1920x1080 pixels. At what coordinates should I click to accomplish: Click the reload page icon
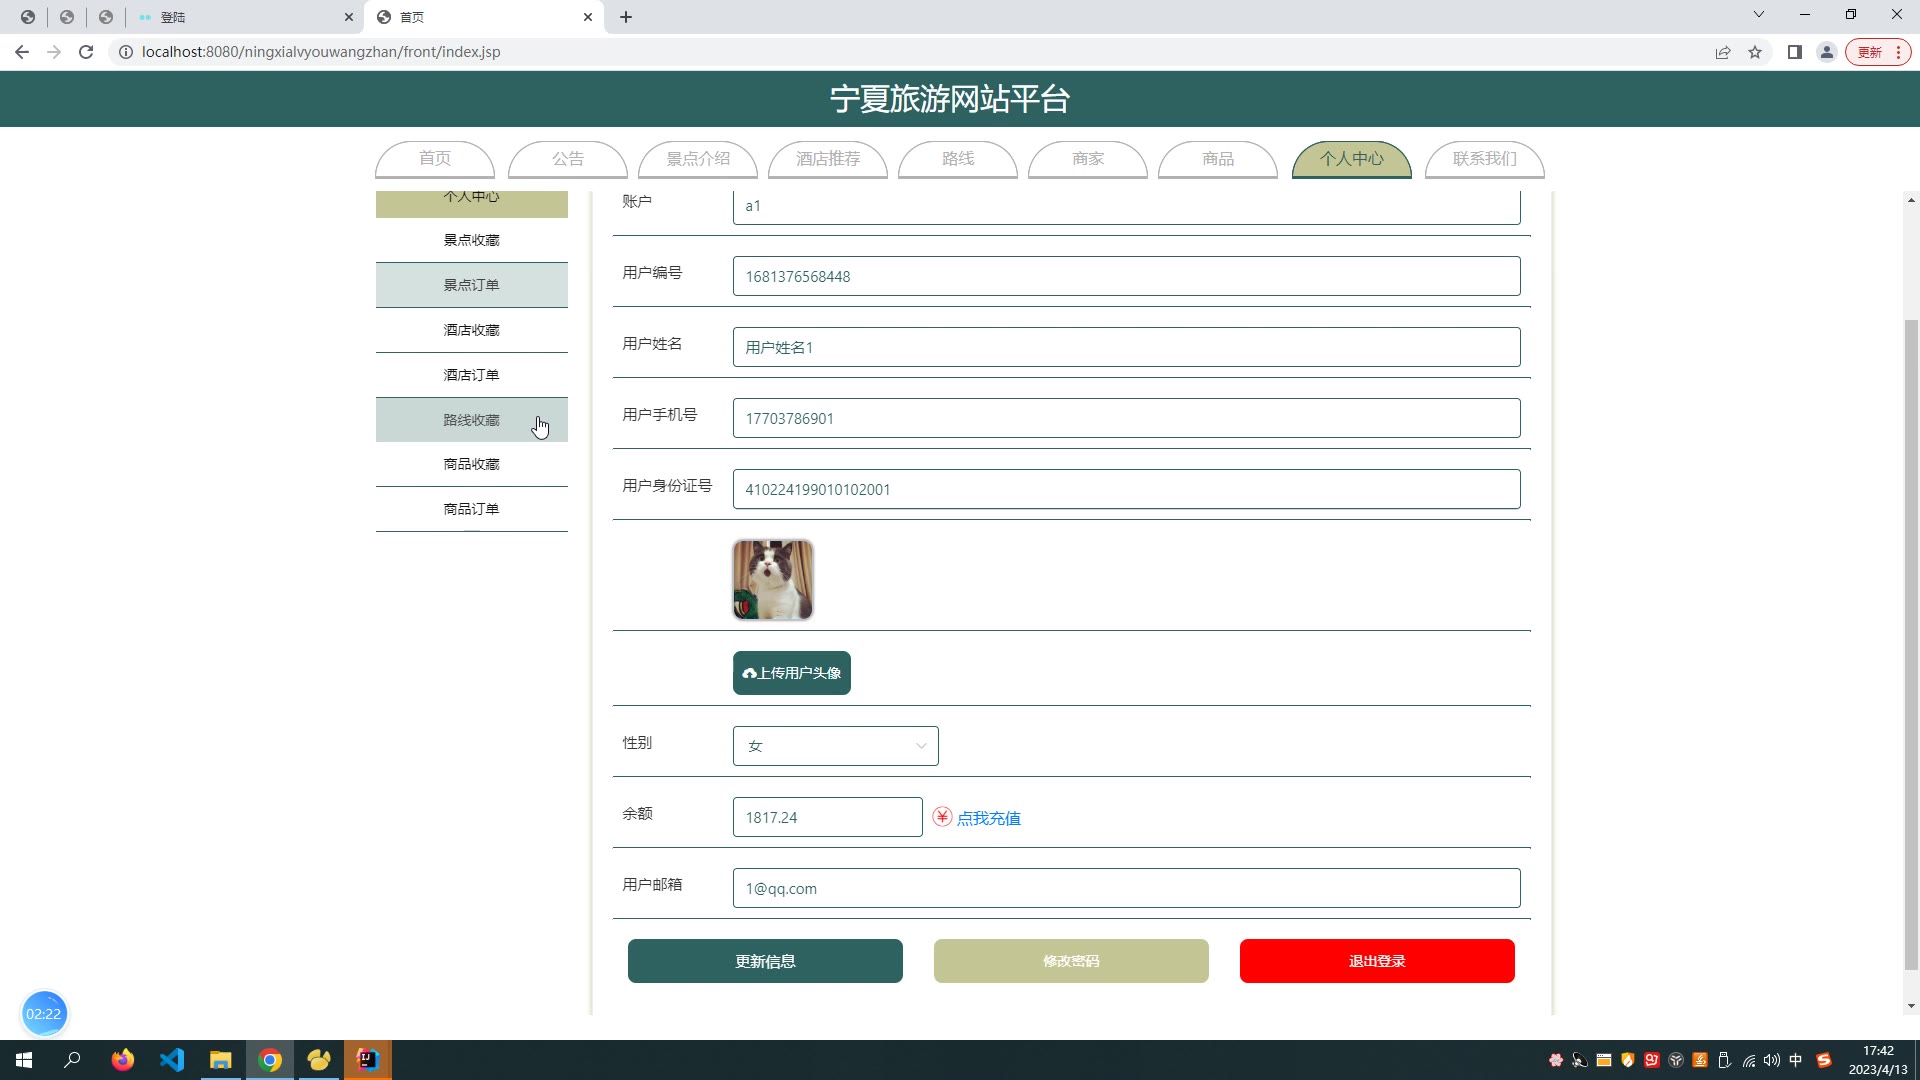click(86, 52)
